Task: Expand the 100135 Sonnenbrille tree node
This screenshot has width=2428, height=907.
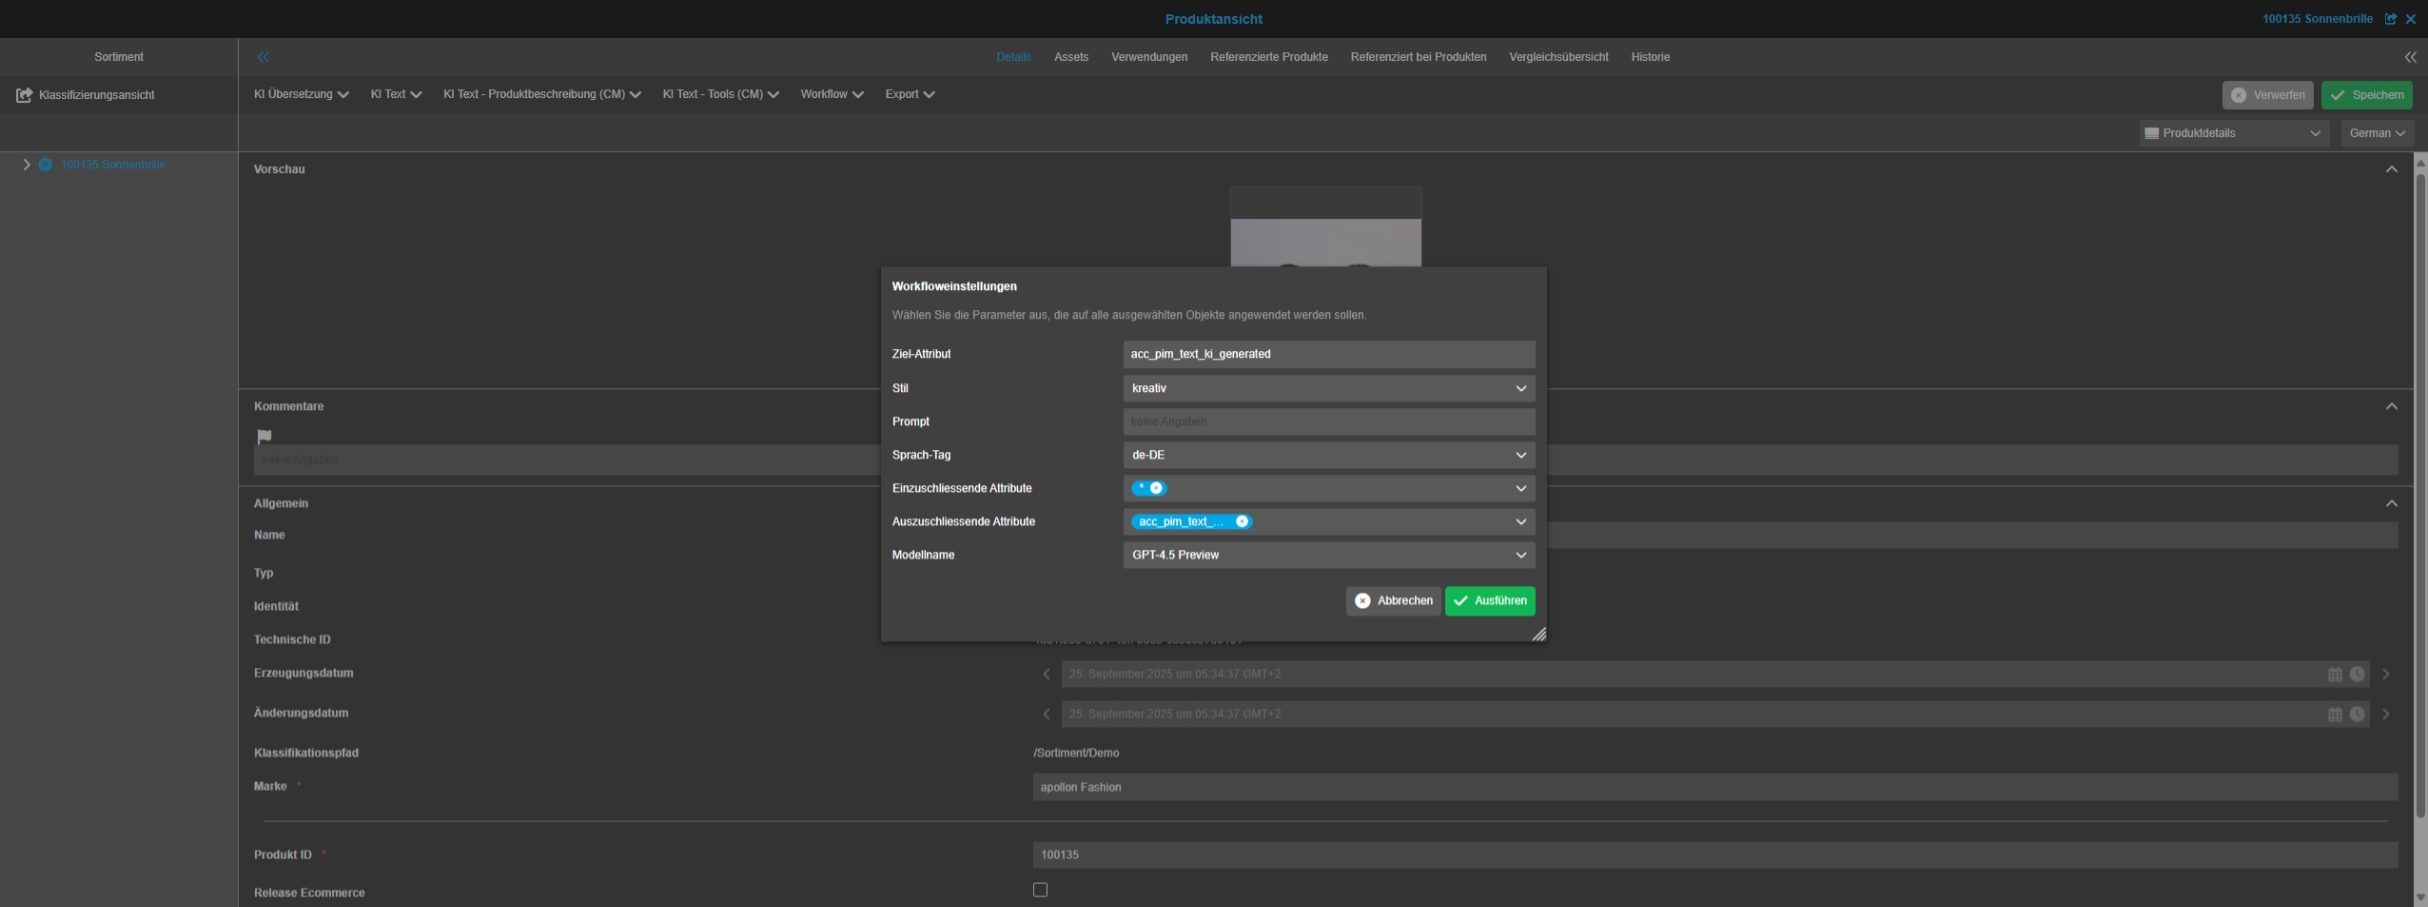Action: (27, 165)
